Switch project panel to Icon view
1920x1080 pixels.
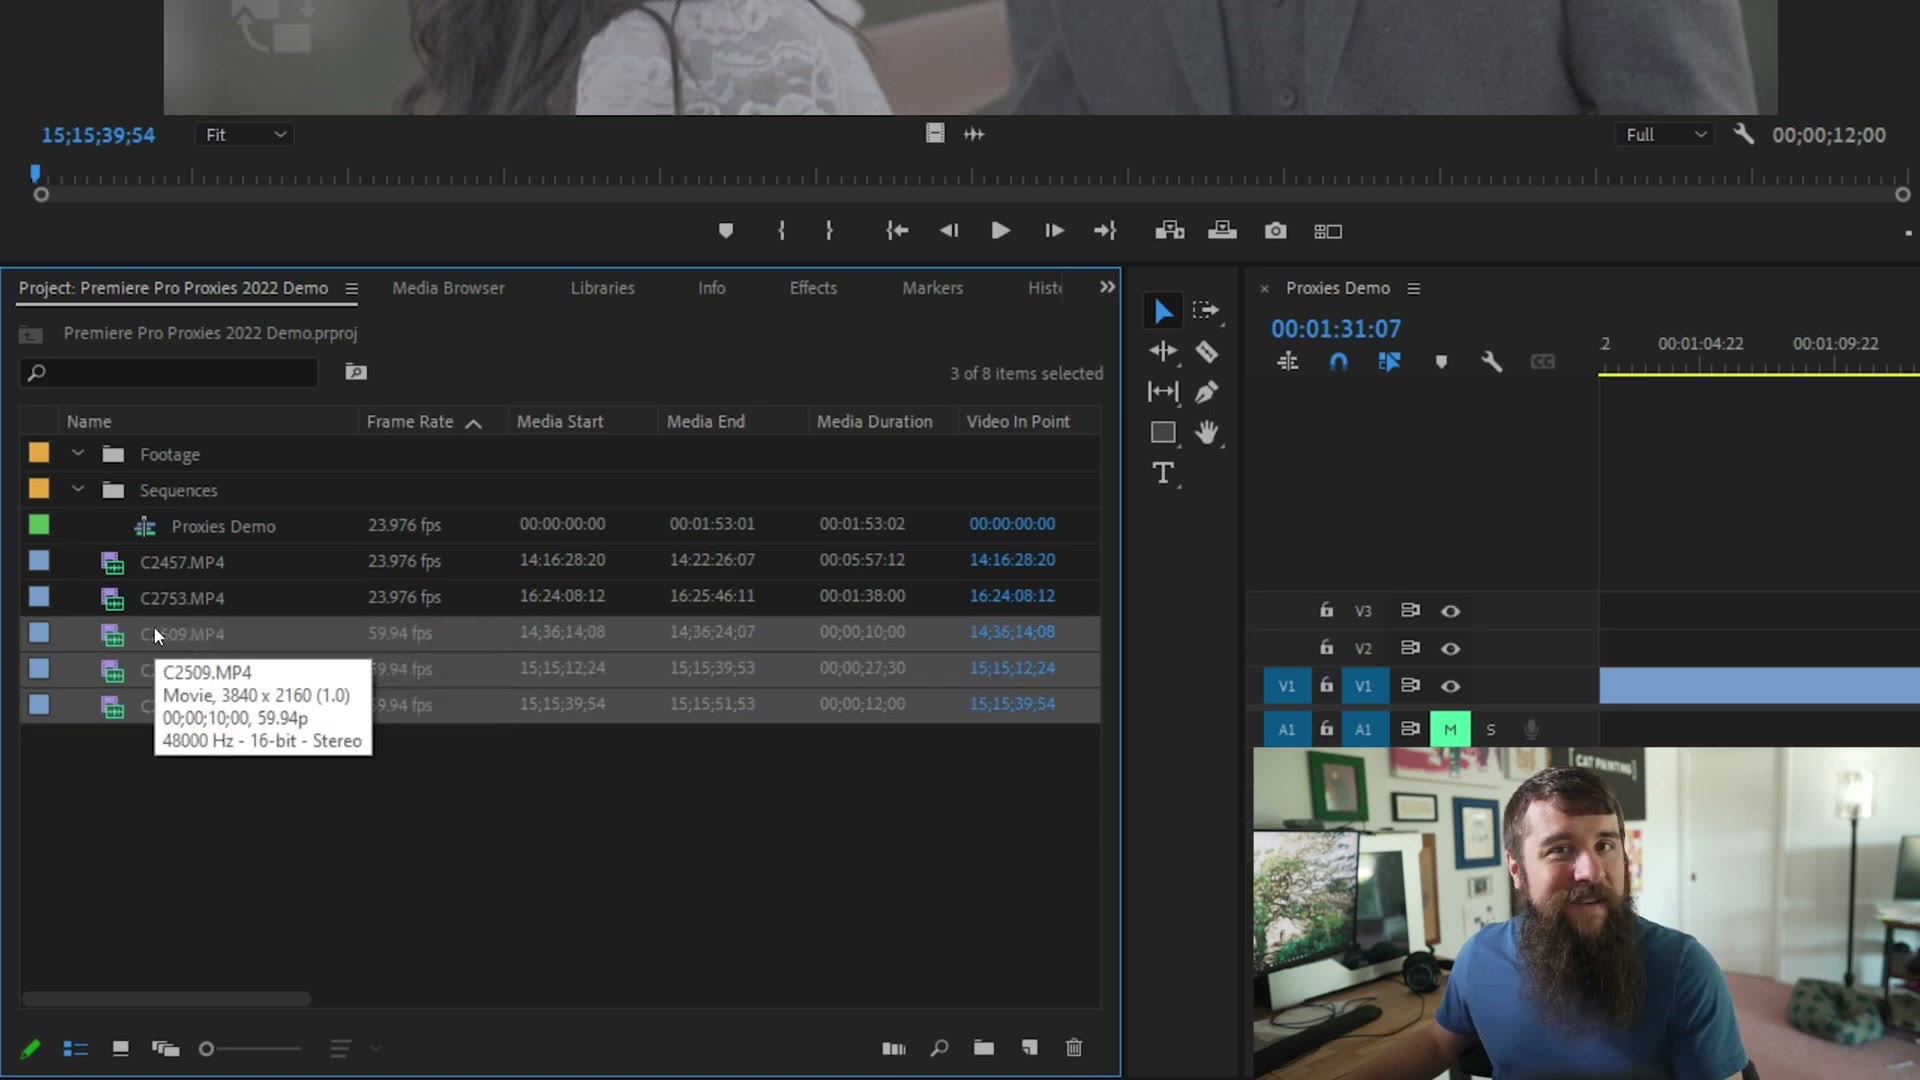pyautogui.click(x=120, y=1048)
